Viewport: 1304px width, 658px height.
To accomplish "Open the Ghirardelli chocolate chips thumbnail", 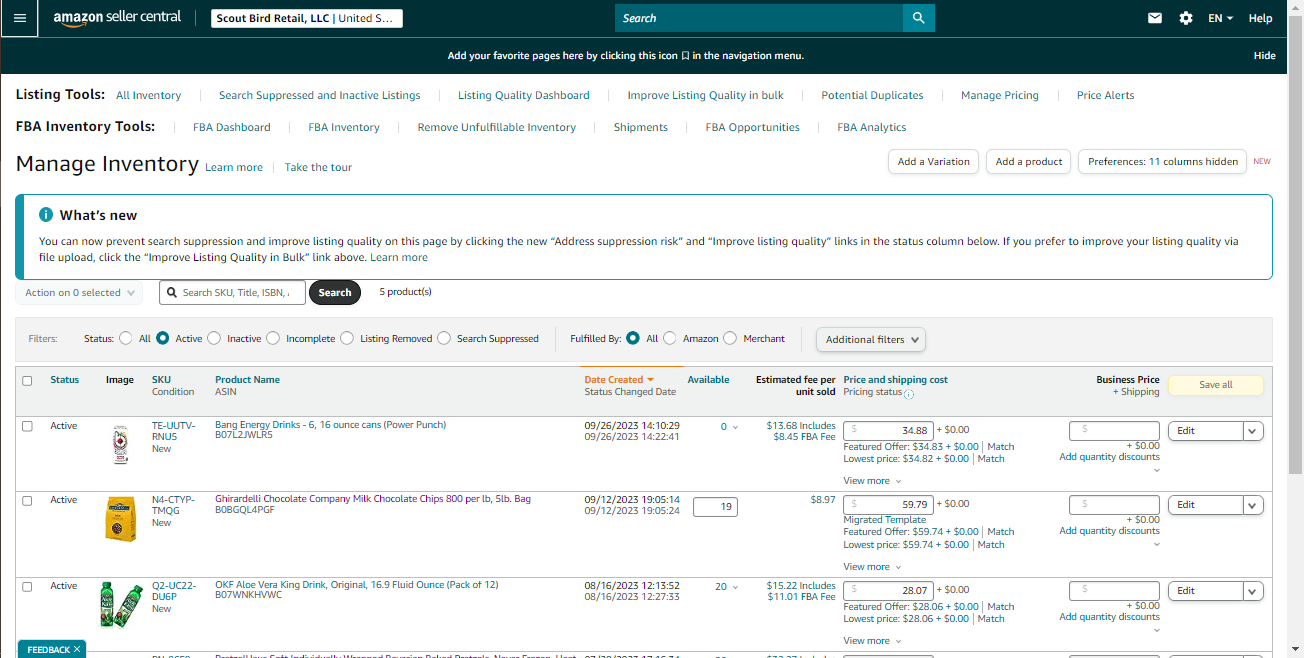I will point(120,519).
